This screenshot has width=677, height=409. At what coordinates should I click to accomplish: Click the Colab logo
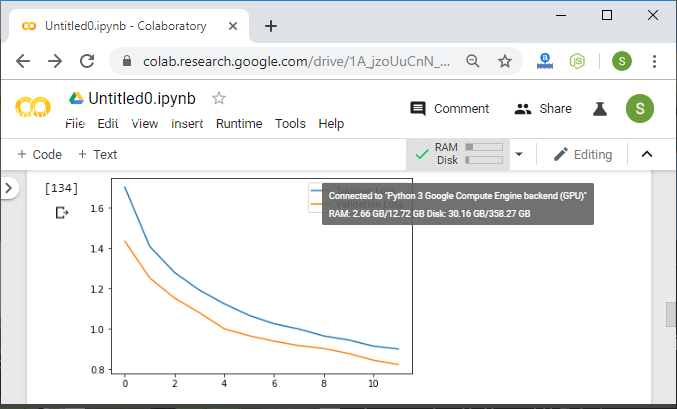pos(33,107)
